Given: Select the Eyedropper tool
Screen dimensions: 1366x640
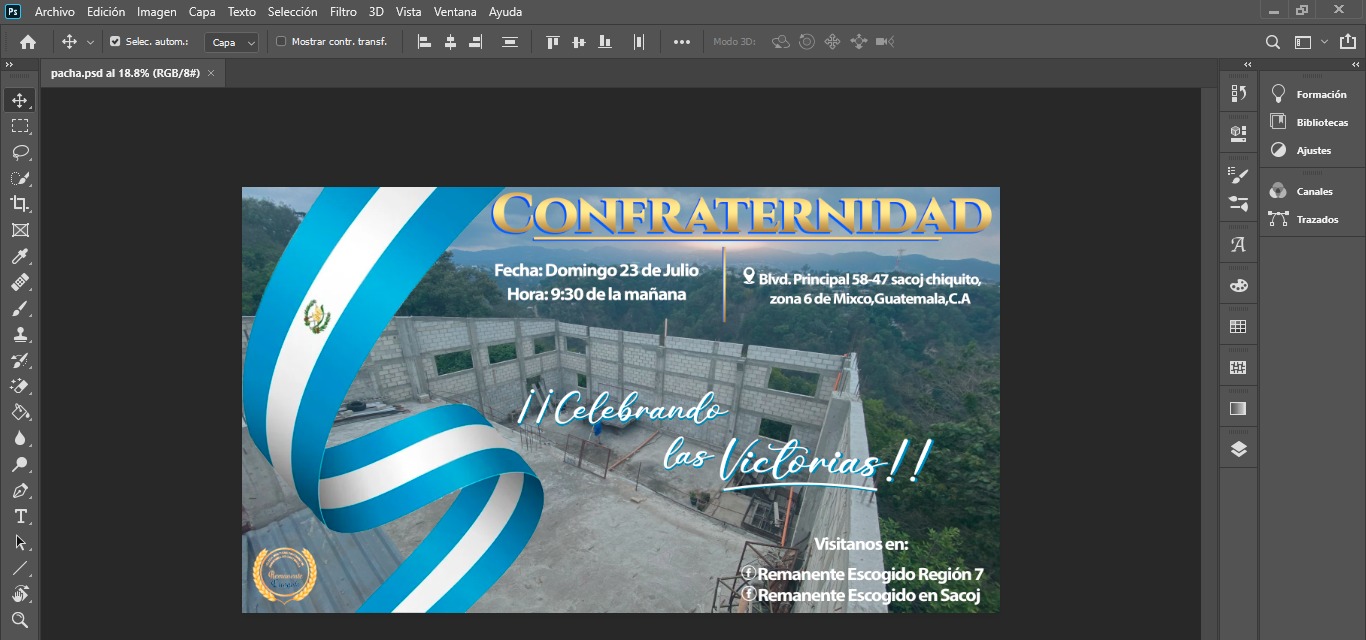Looking at the screenshot, I should tap(20, 257).
